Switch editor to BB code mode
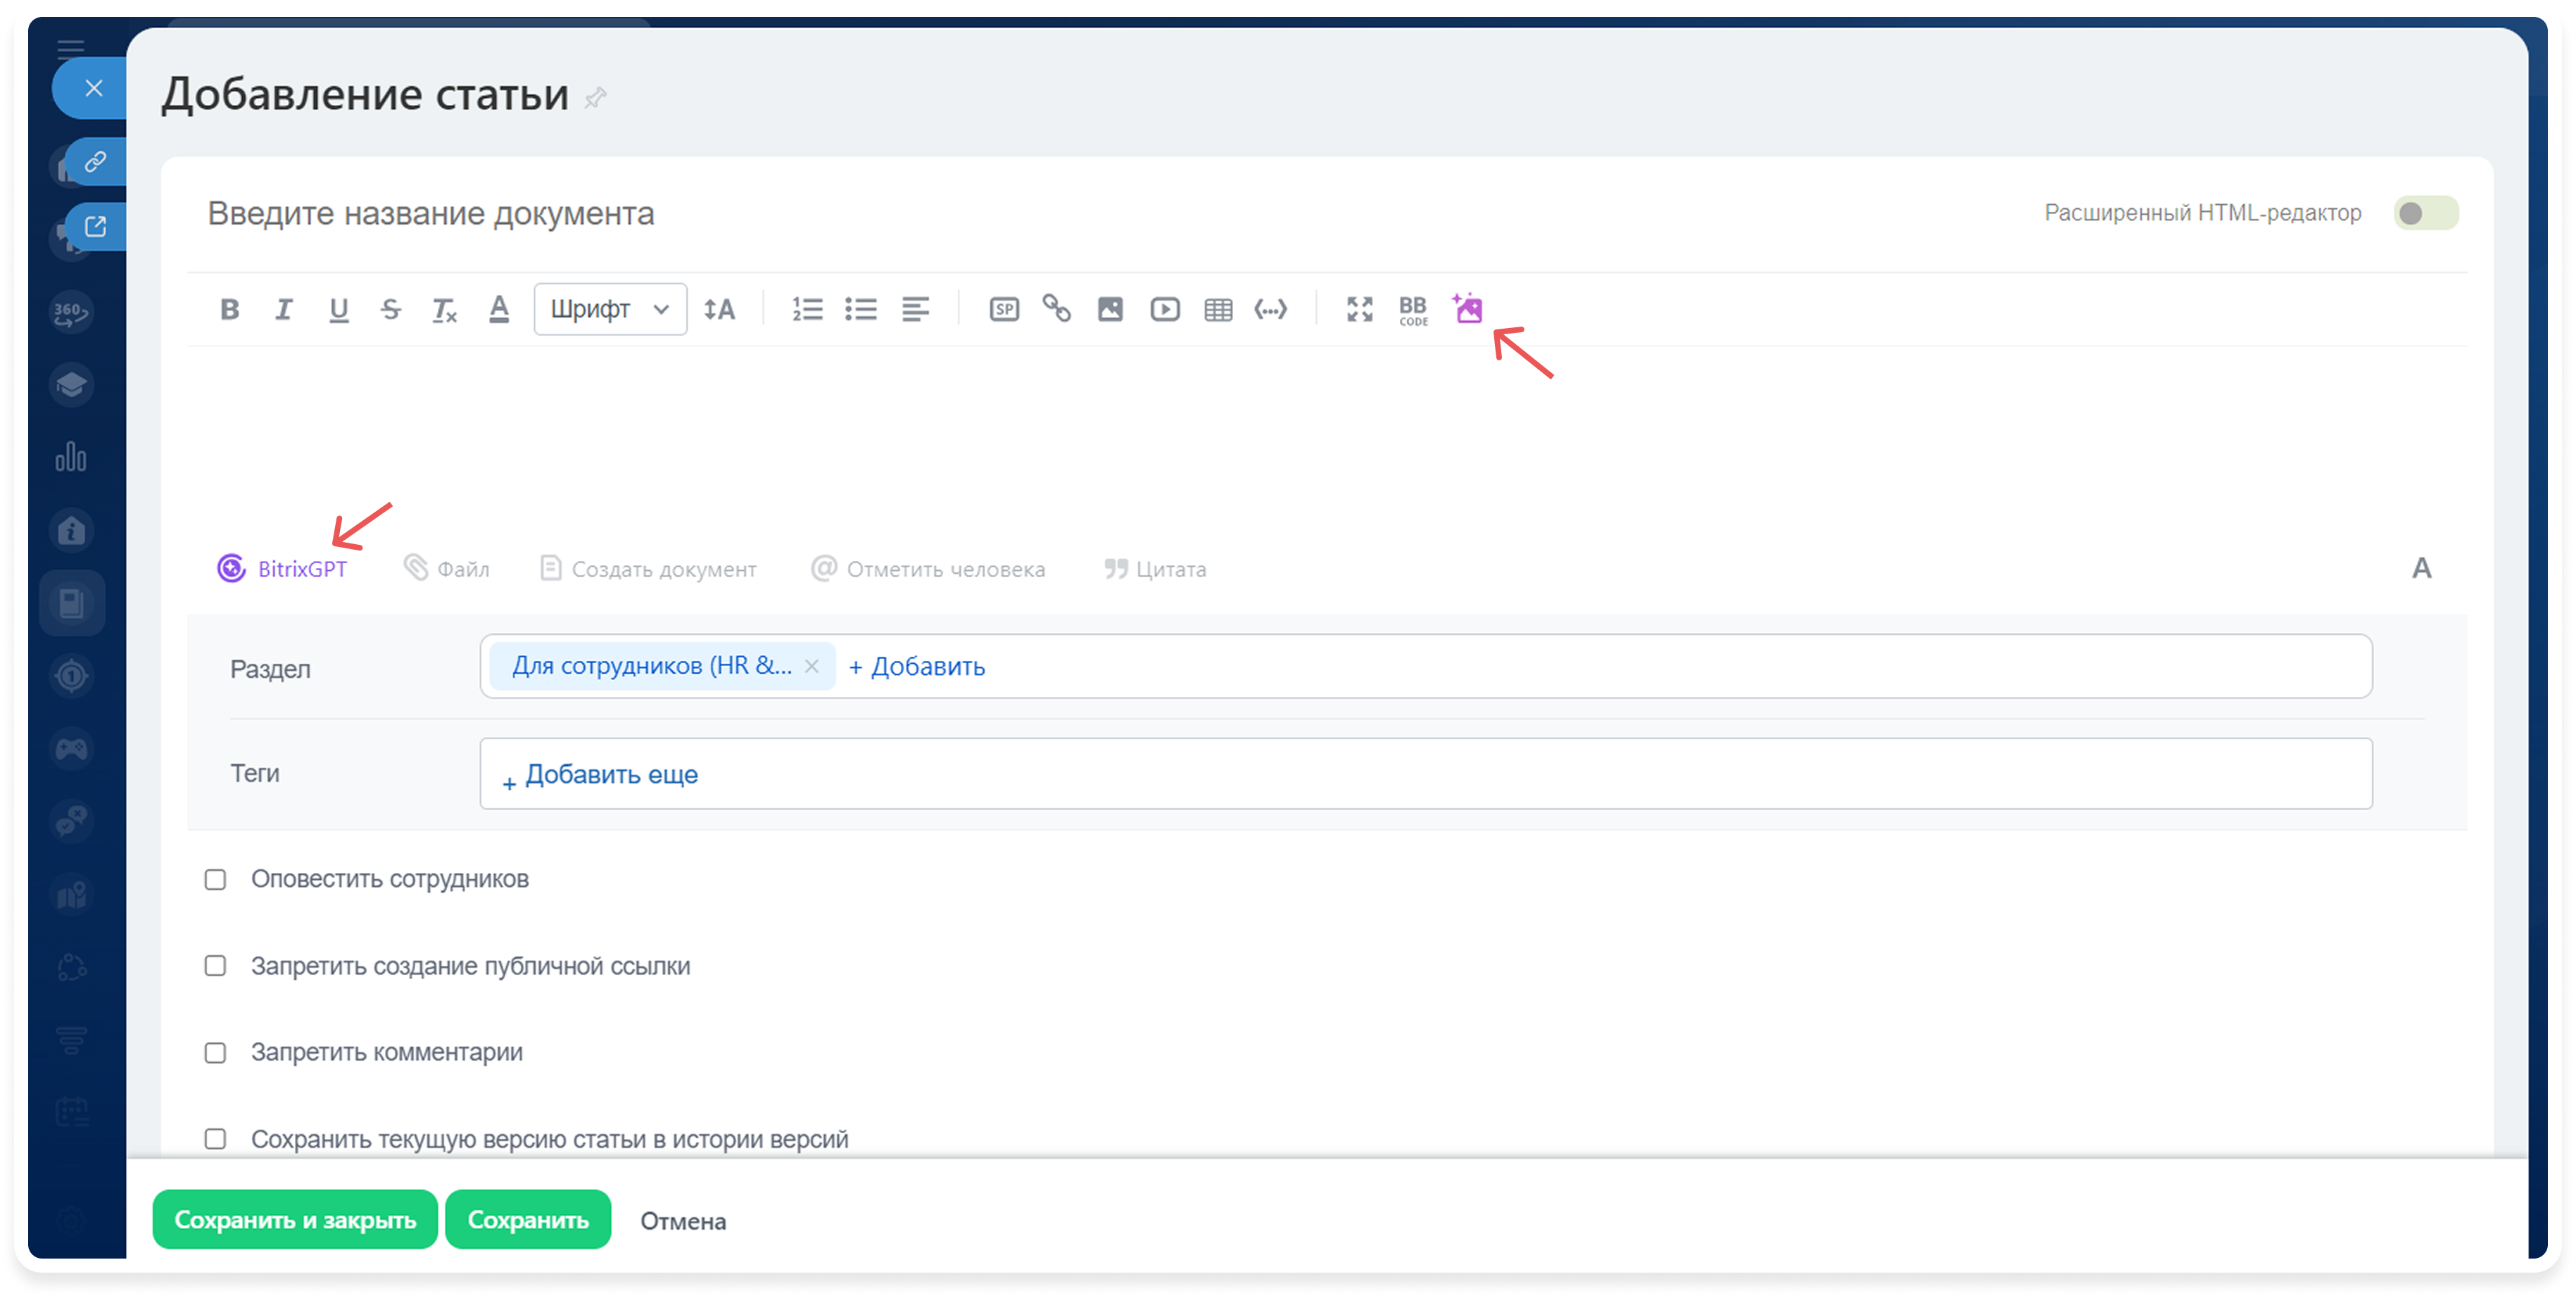Image resolution: width=2576 pixels, height=1298 pixels. pyautogui.click(x=1413, y=310)
